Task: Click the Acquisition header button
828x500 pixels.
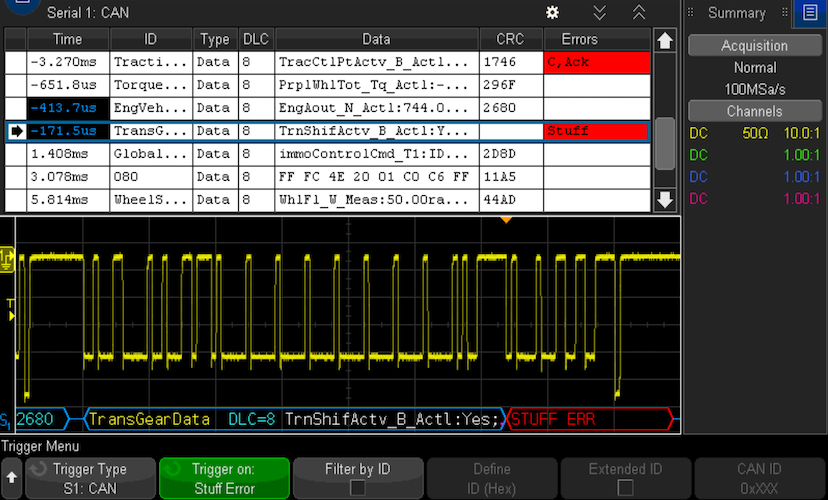Action: (x=754, y=46)
